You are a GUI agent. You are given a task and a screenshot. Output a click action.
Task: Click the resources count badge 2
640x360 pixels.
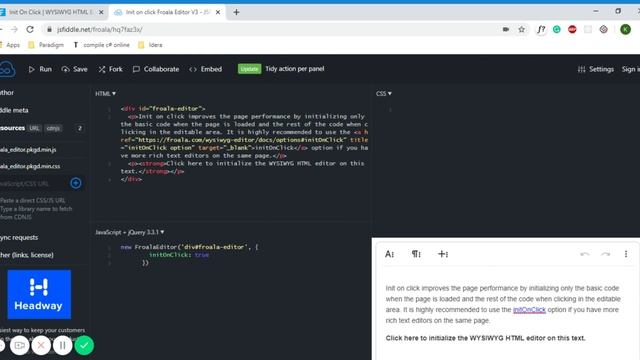pos(80,128)
